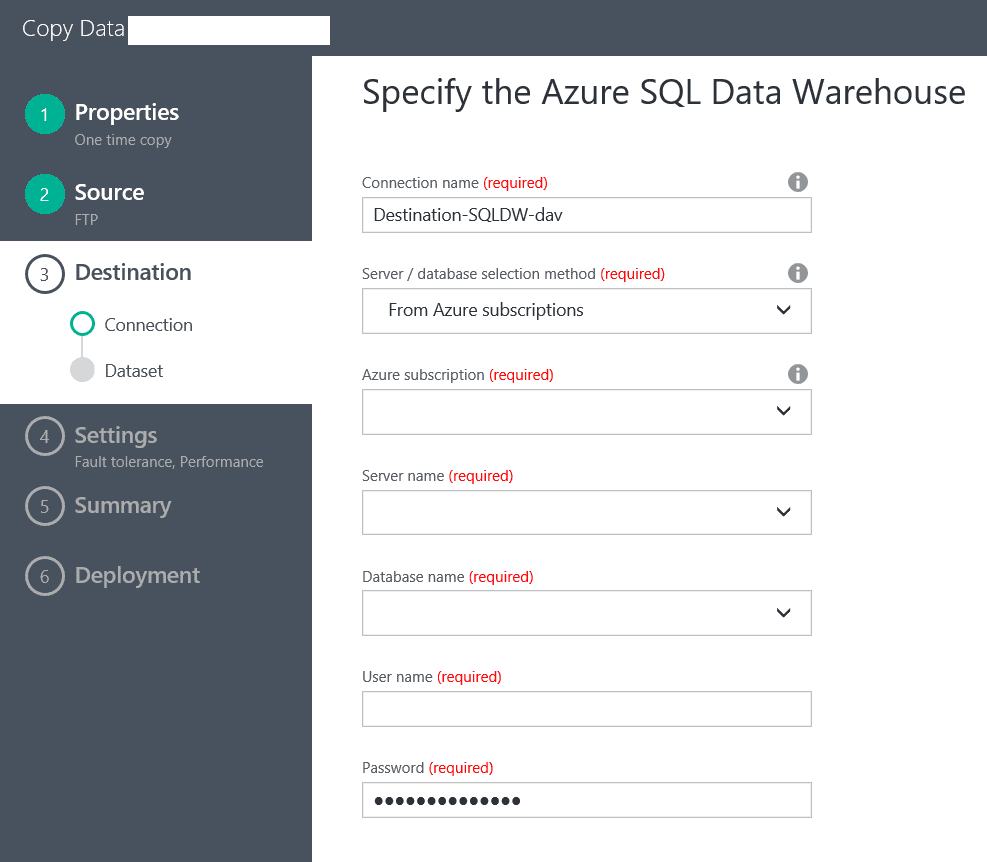Go to the Properties wizard step
The image size is (987, 862).
click(127, 112)
